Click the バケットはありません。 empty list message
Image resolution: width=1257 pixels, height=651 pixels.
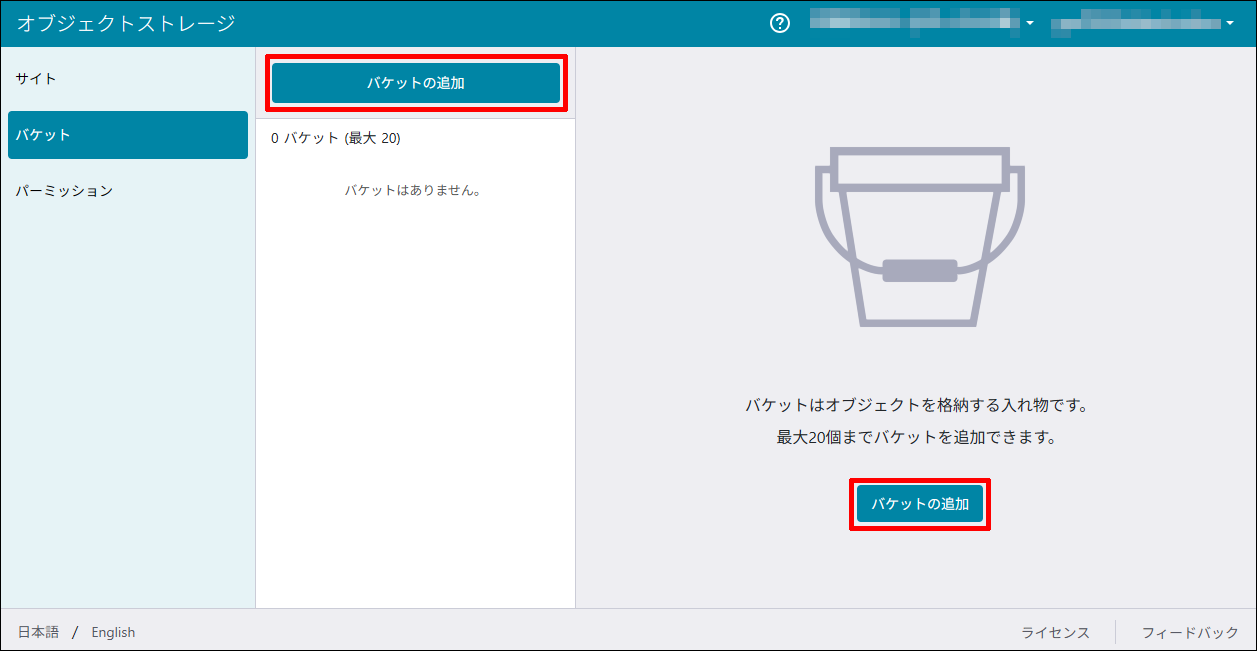coord(413,190)
